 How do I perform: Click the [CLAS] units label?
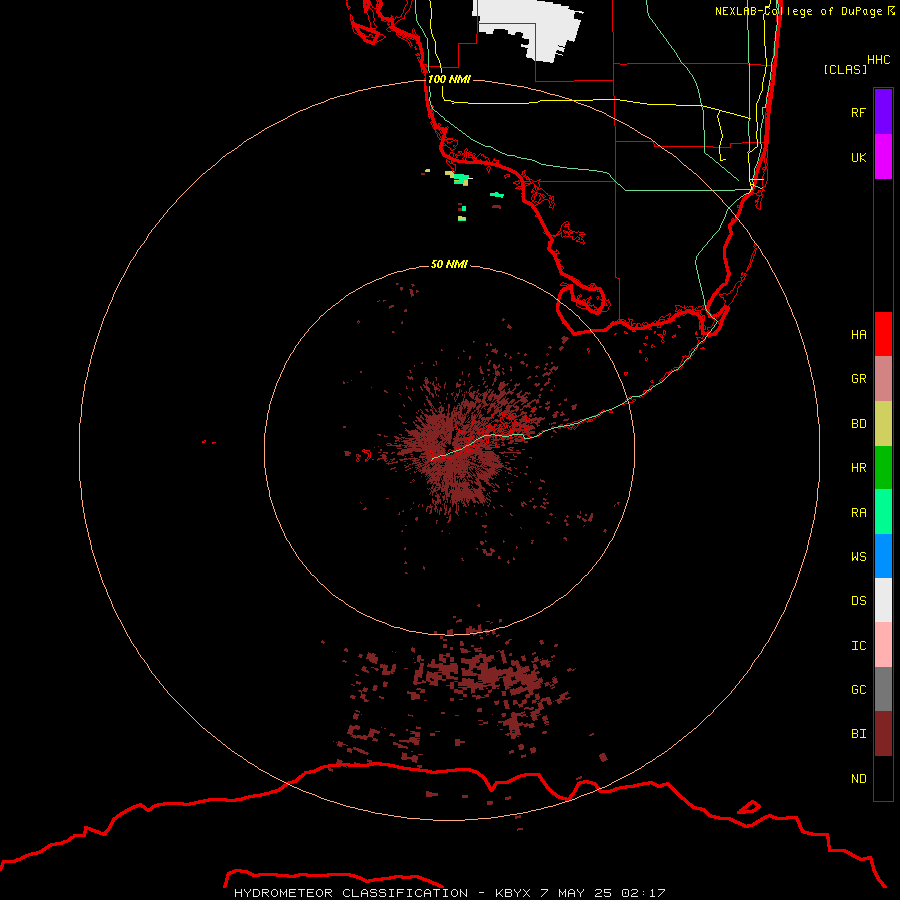click(845, 69)
